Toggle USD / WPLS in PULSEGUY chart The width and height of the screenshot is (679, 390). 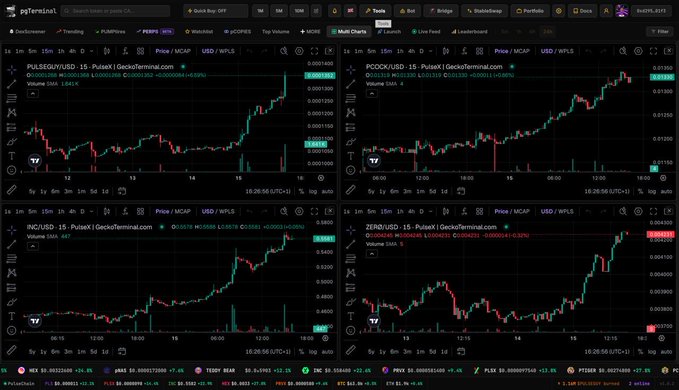218,51
